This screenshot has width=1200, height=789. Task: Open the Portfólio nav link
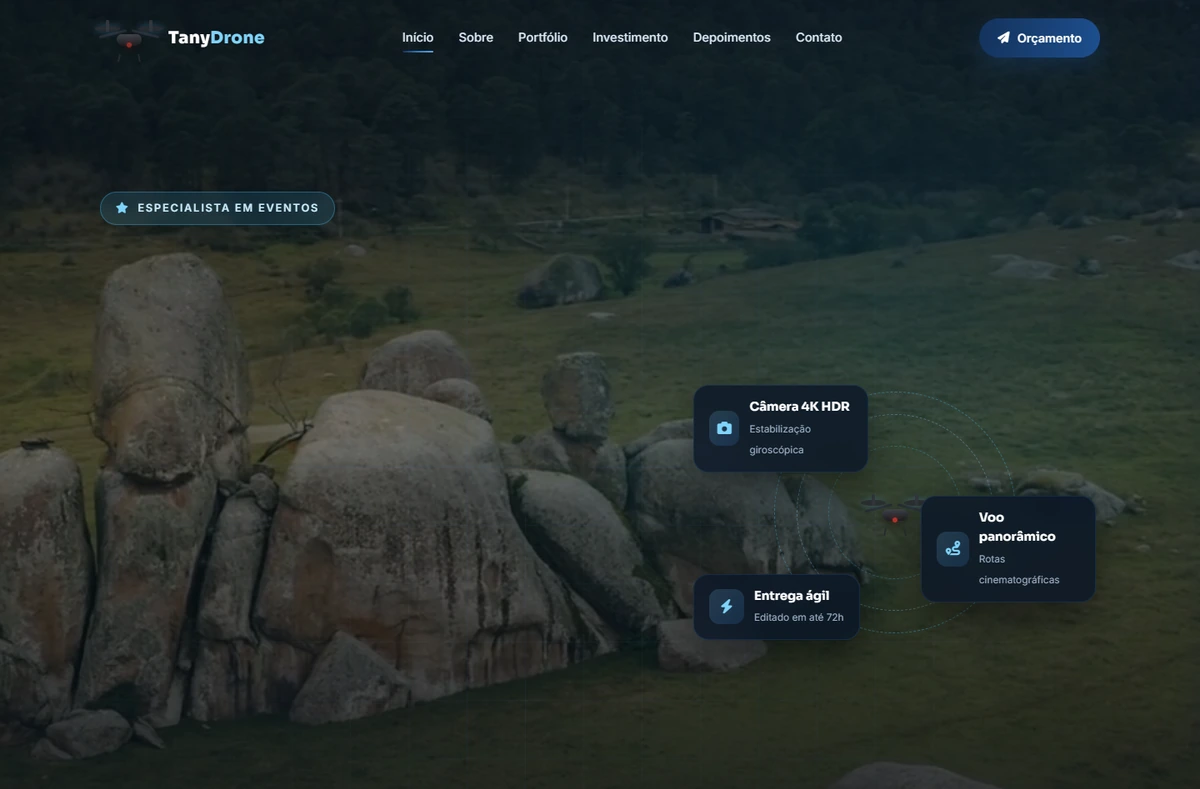coord(543,37)
